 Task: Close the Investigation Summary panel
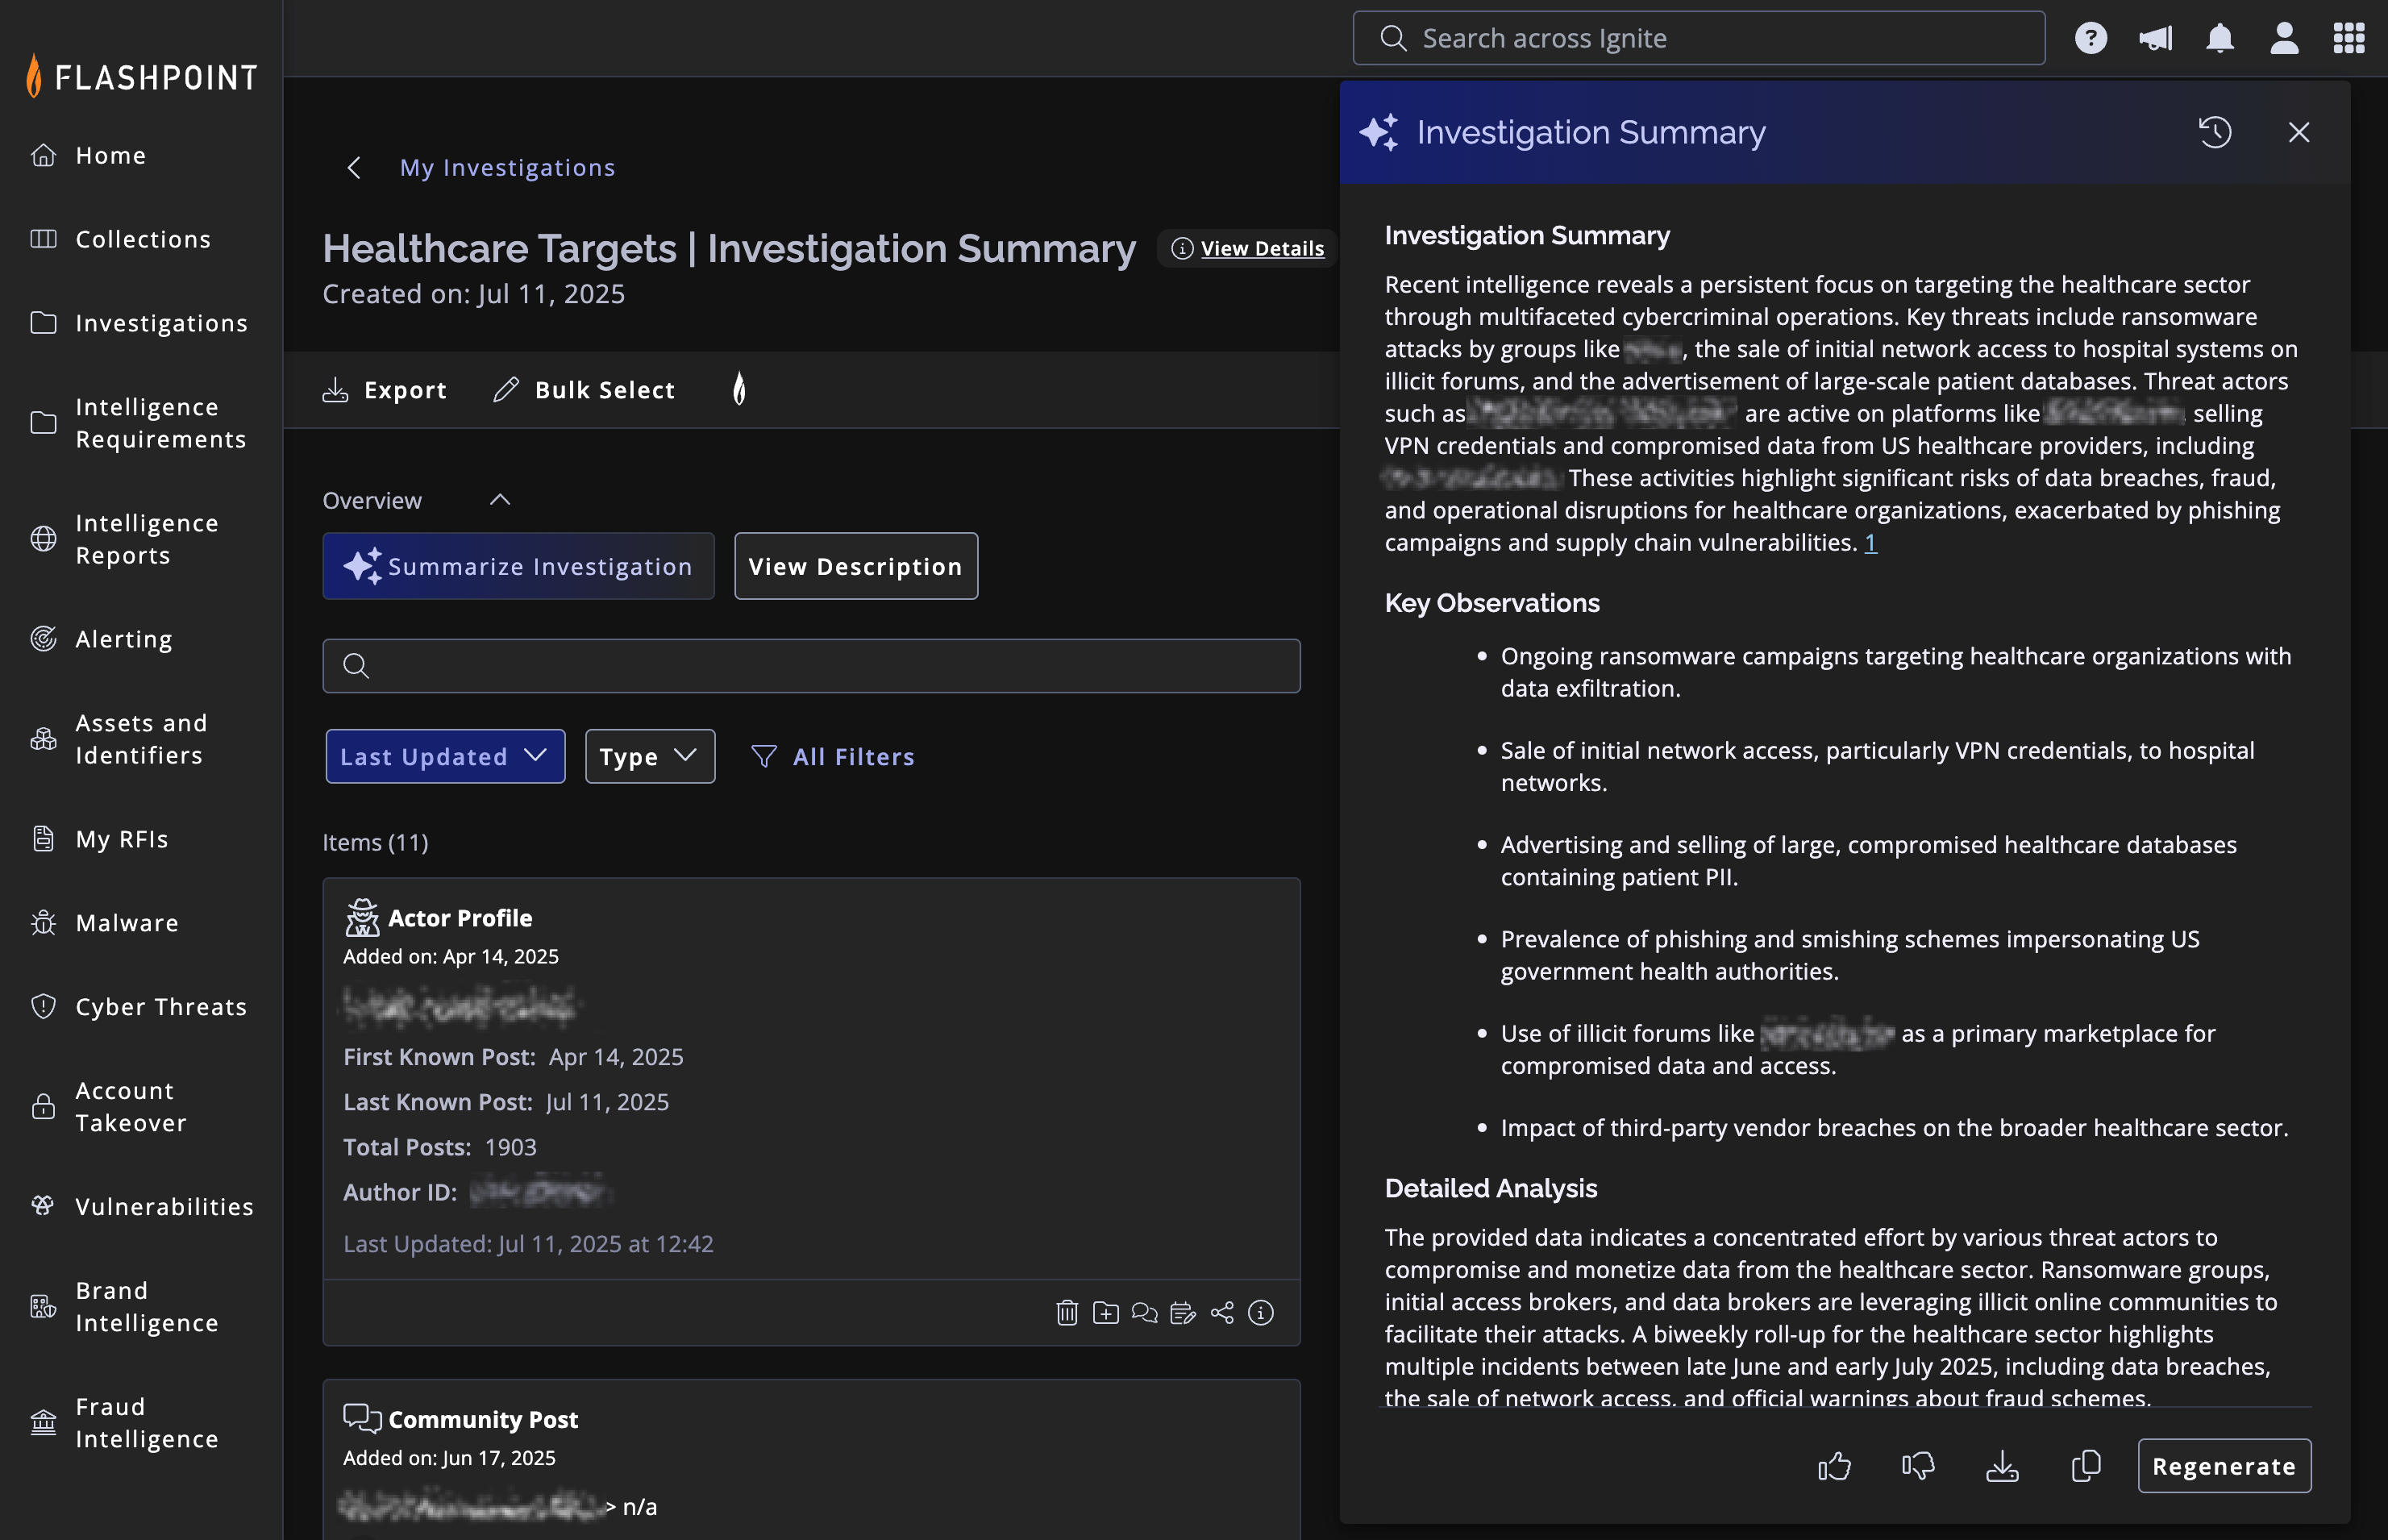point(2299,132)
